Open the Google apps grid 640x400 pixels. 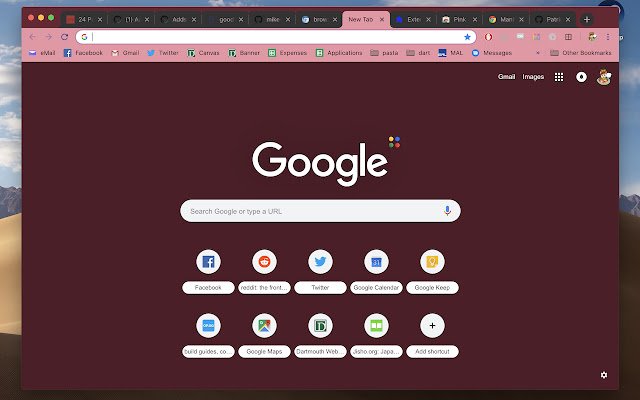pos(559,77)
